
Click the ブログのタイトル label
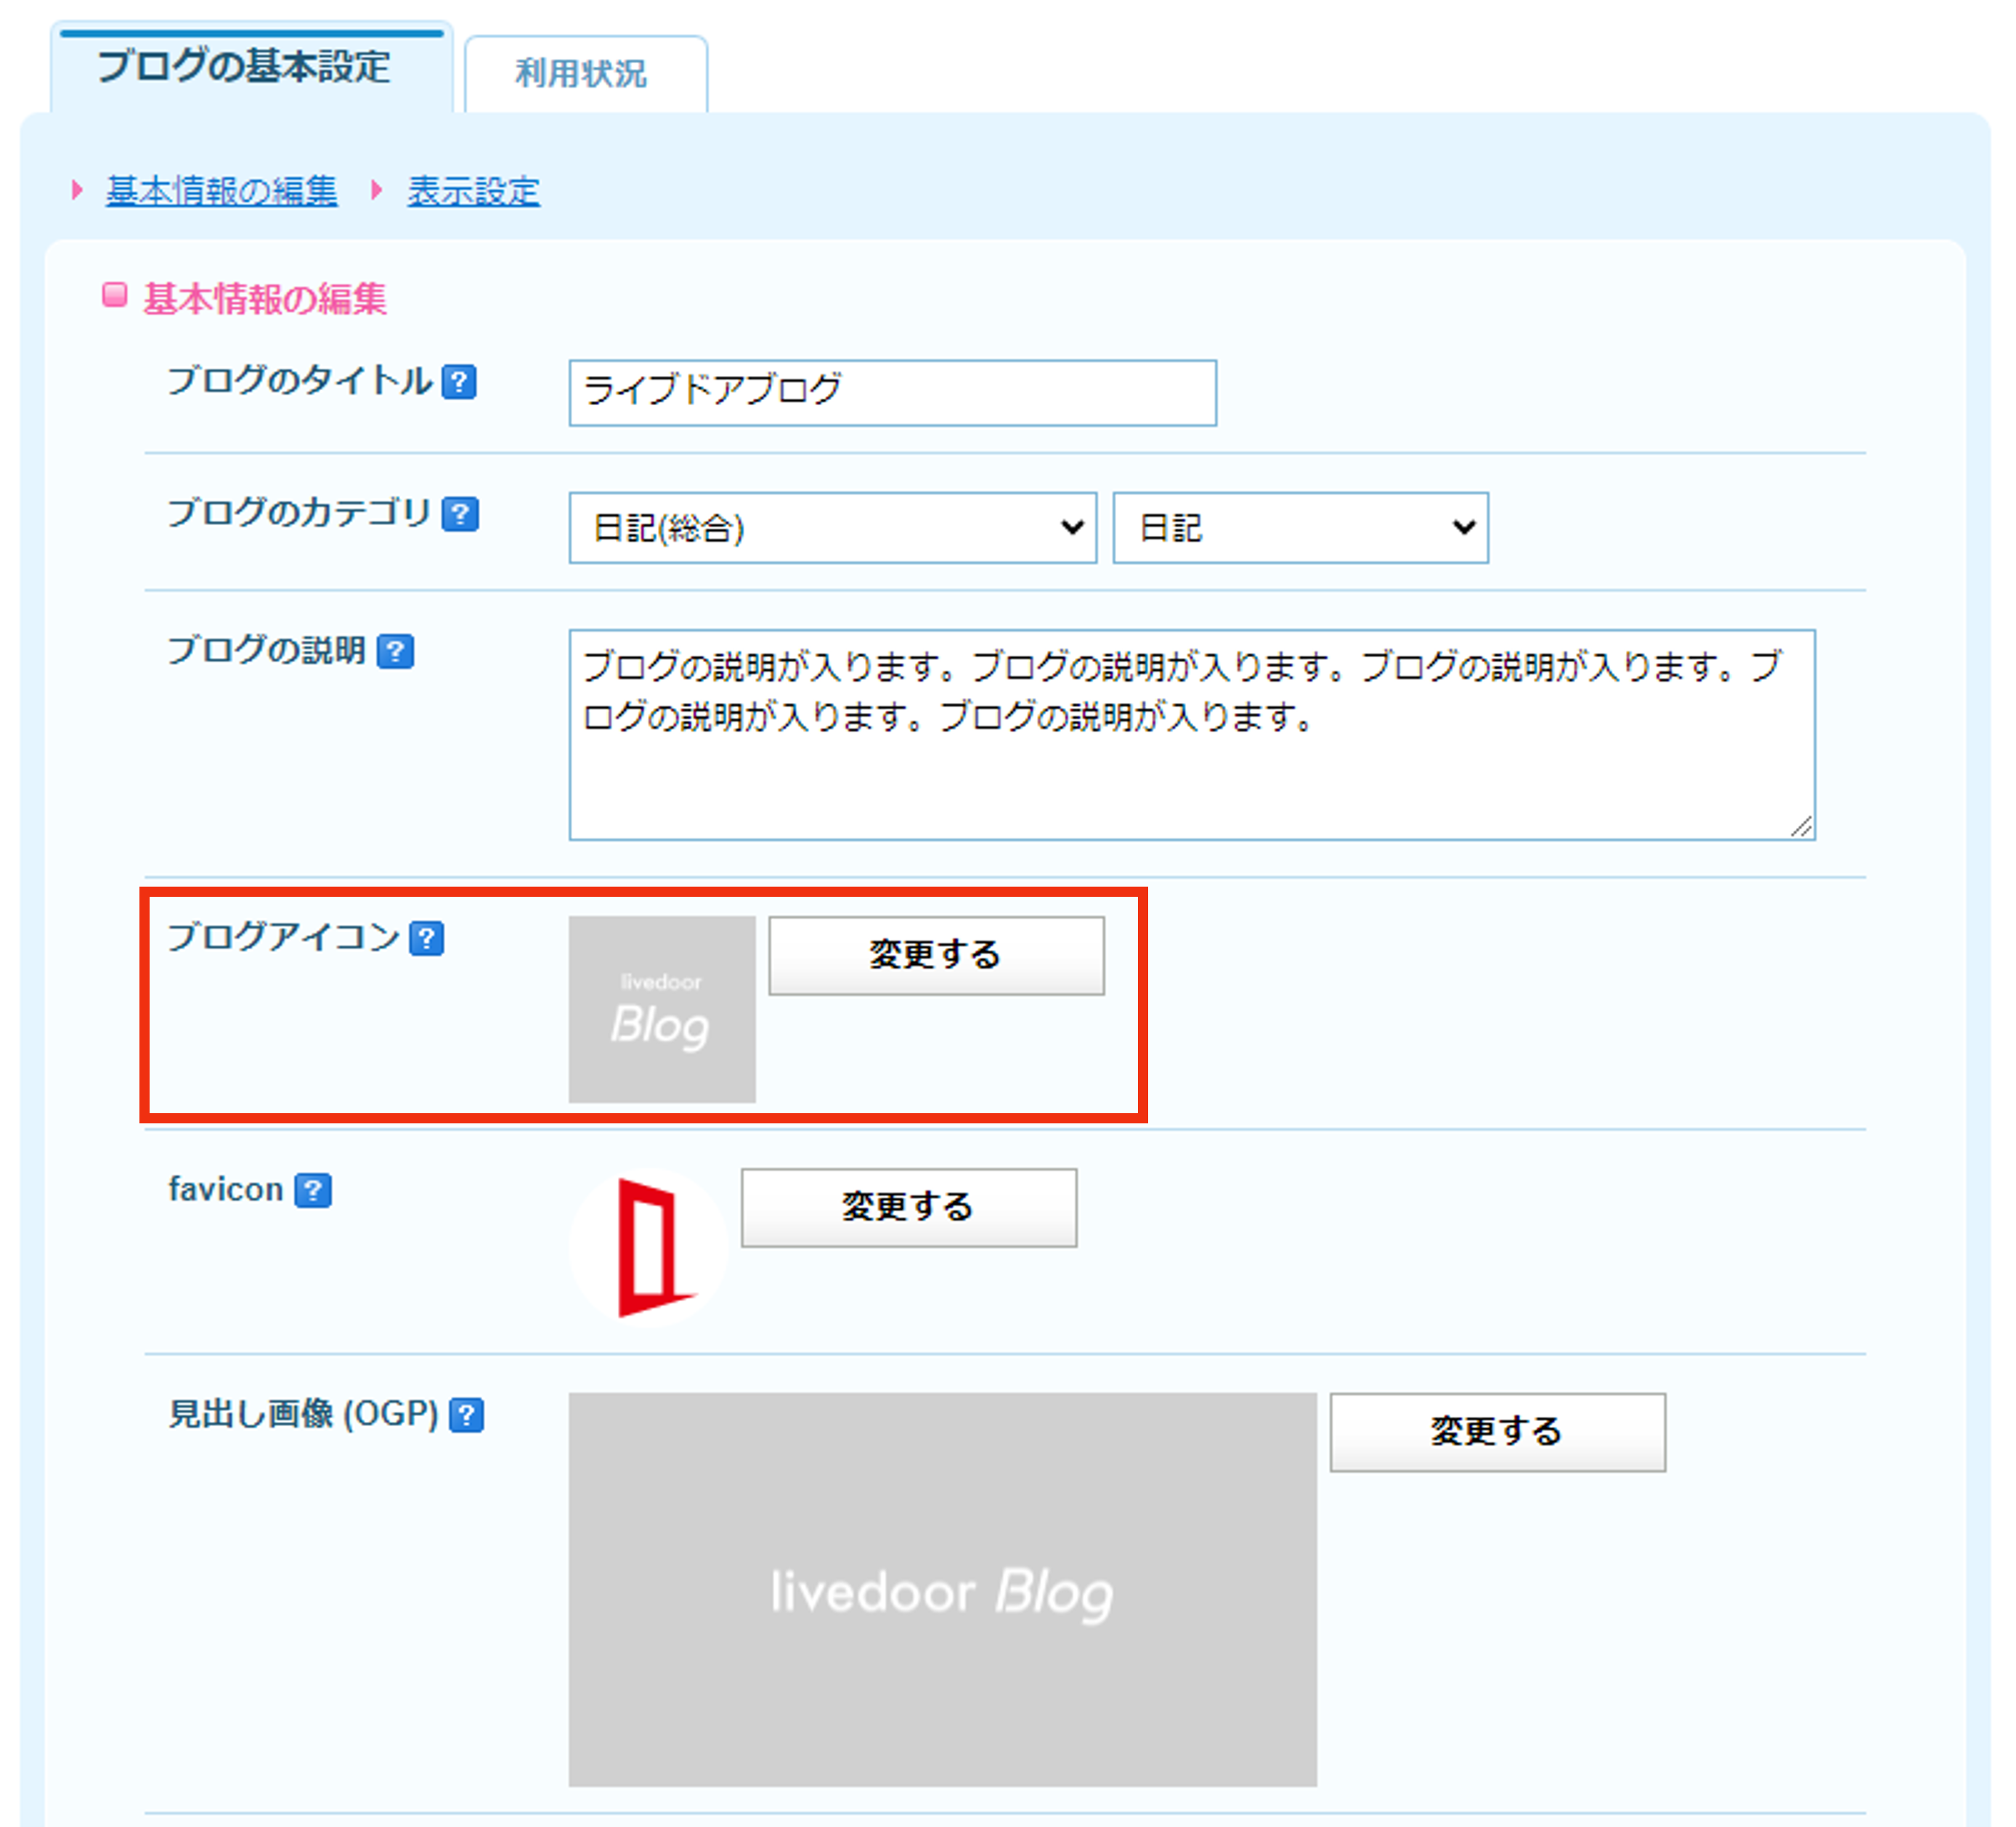click(300, 381)
